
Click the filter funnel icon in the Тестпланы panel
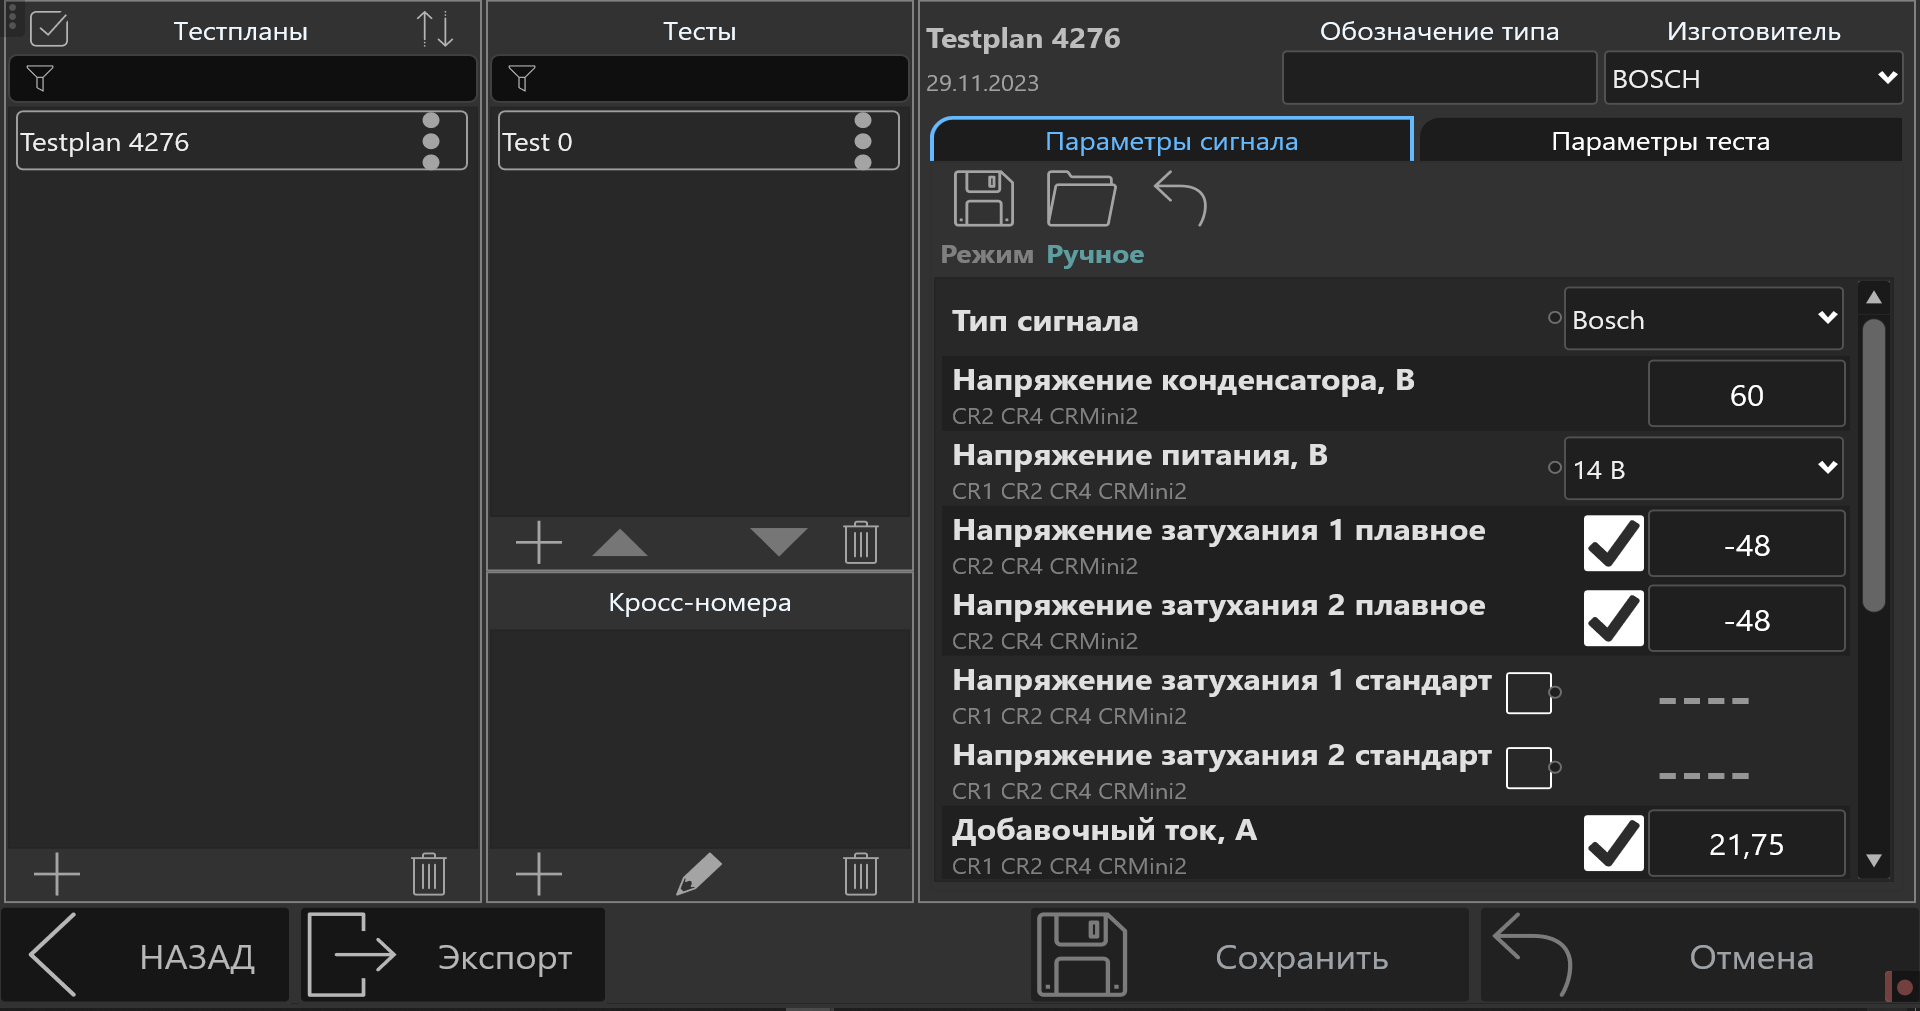tap(40, 78)
